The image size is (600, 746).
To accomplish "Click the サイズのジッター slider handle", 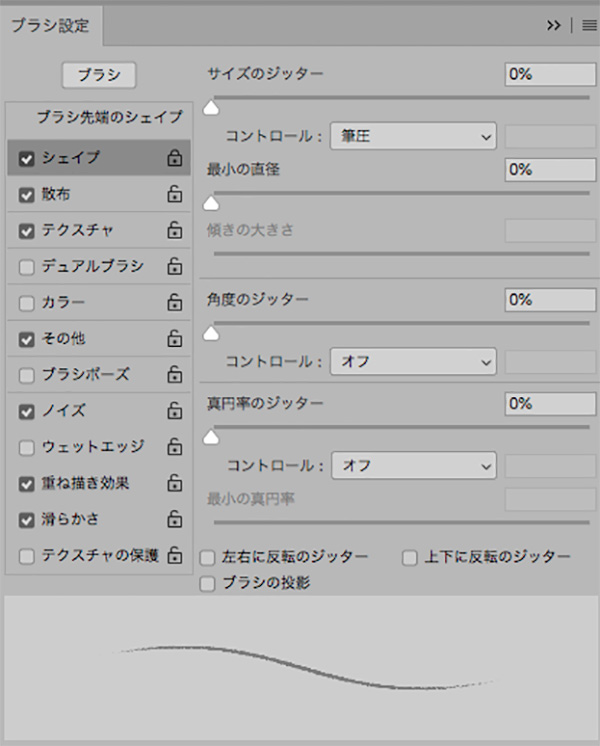I will 211,107.
